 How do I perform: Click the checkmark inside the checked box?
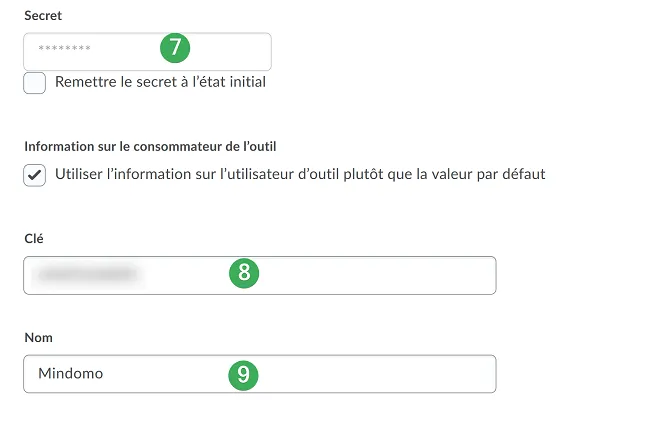coord(34,175)
